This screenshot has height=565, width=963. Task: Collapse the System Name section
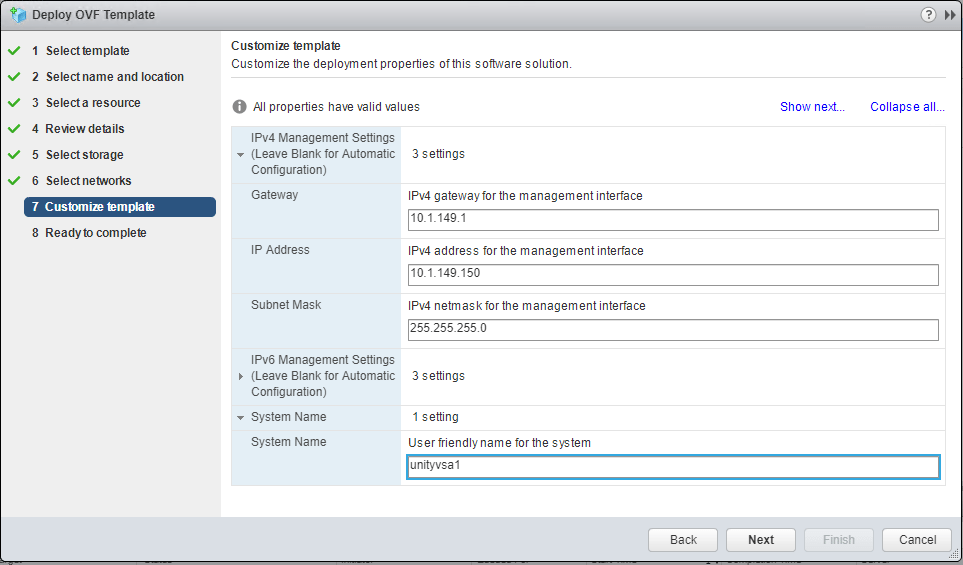(240, 417)
